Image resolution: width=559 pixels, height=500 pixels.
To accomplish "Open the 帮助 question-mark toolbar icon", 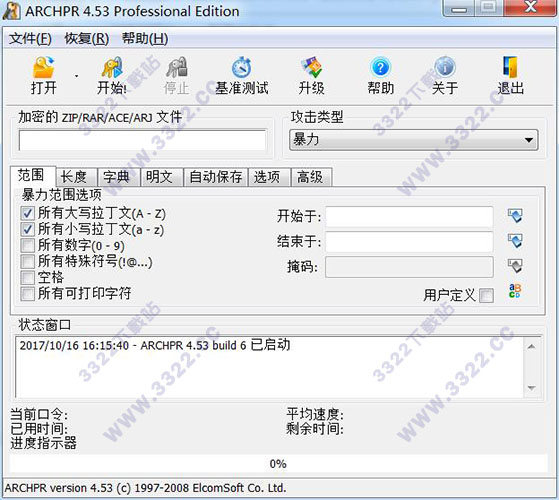I will [x=380, y=67].
